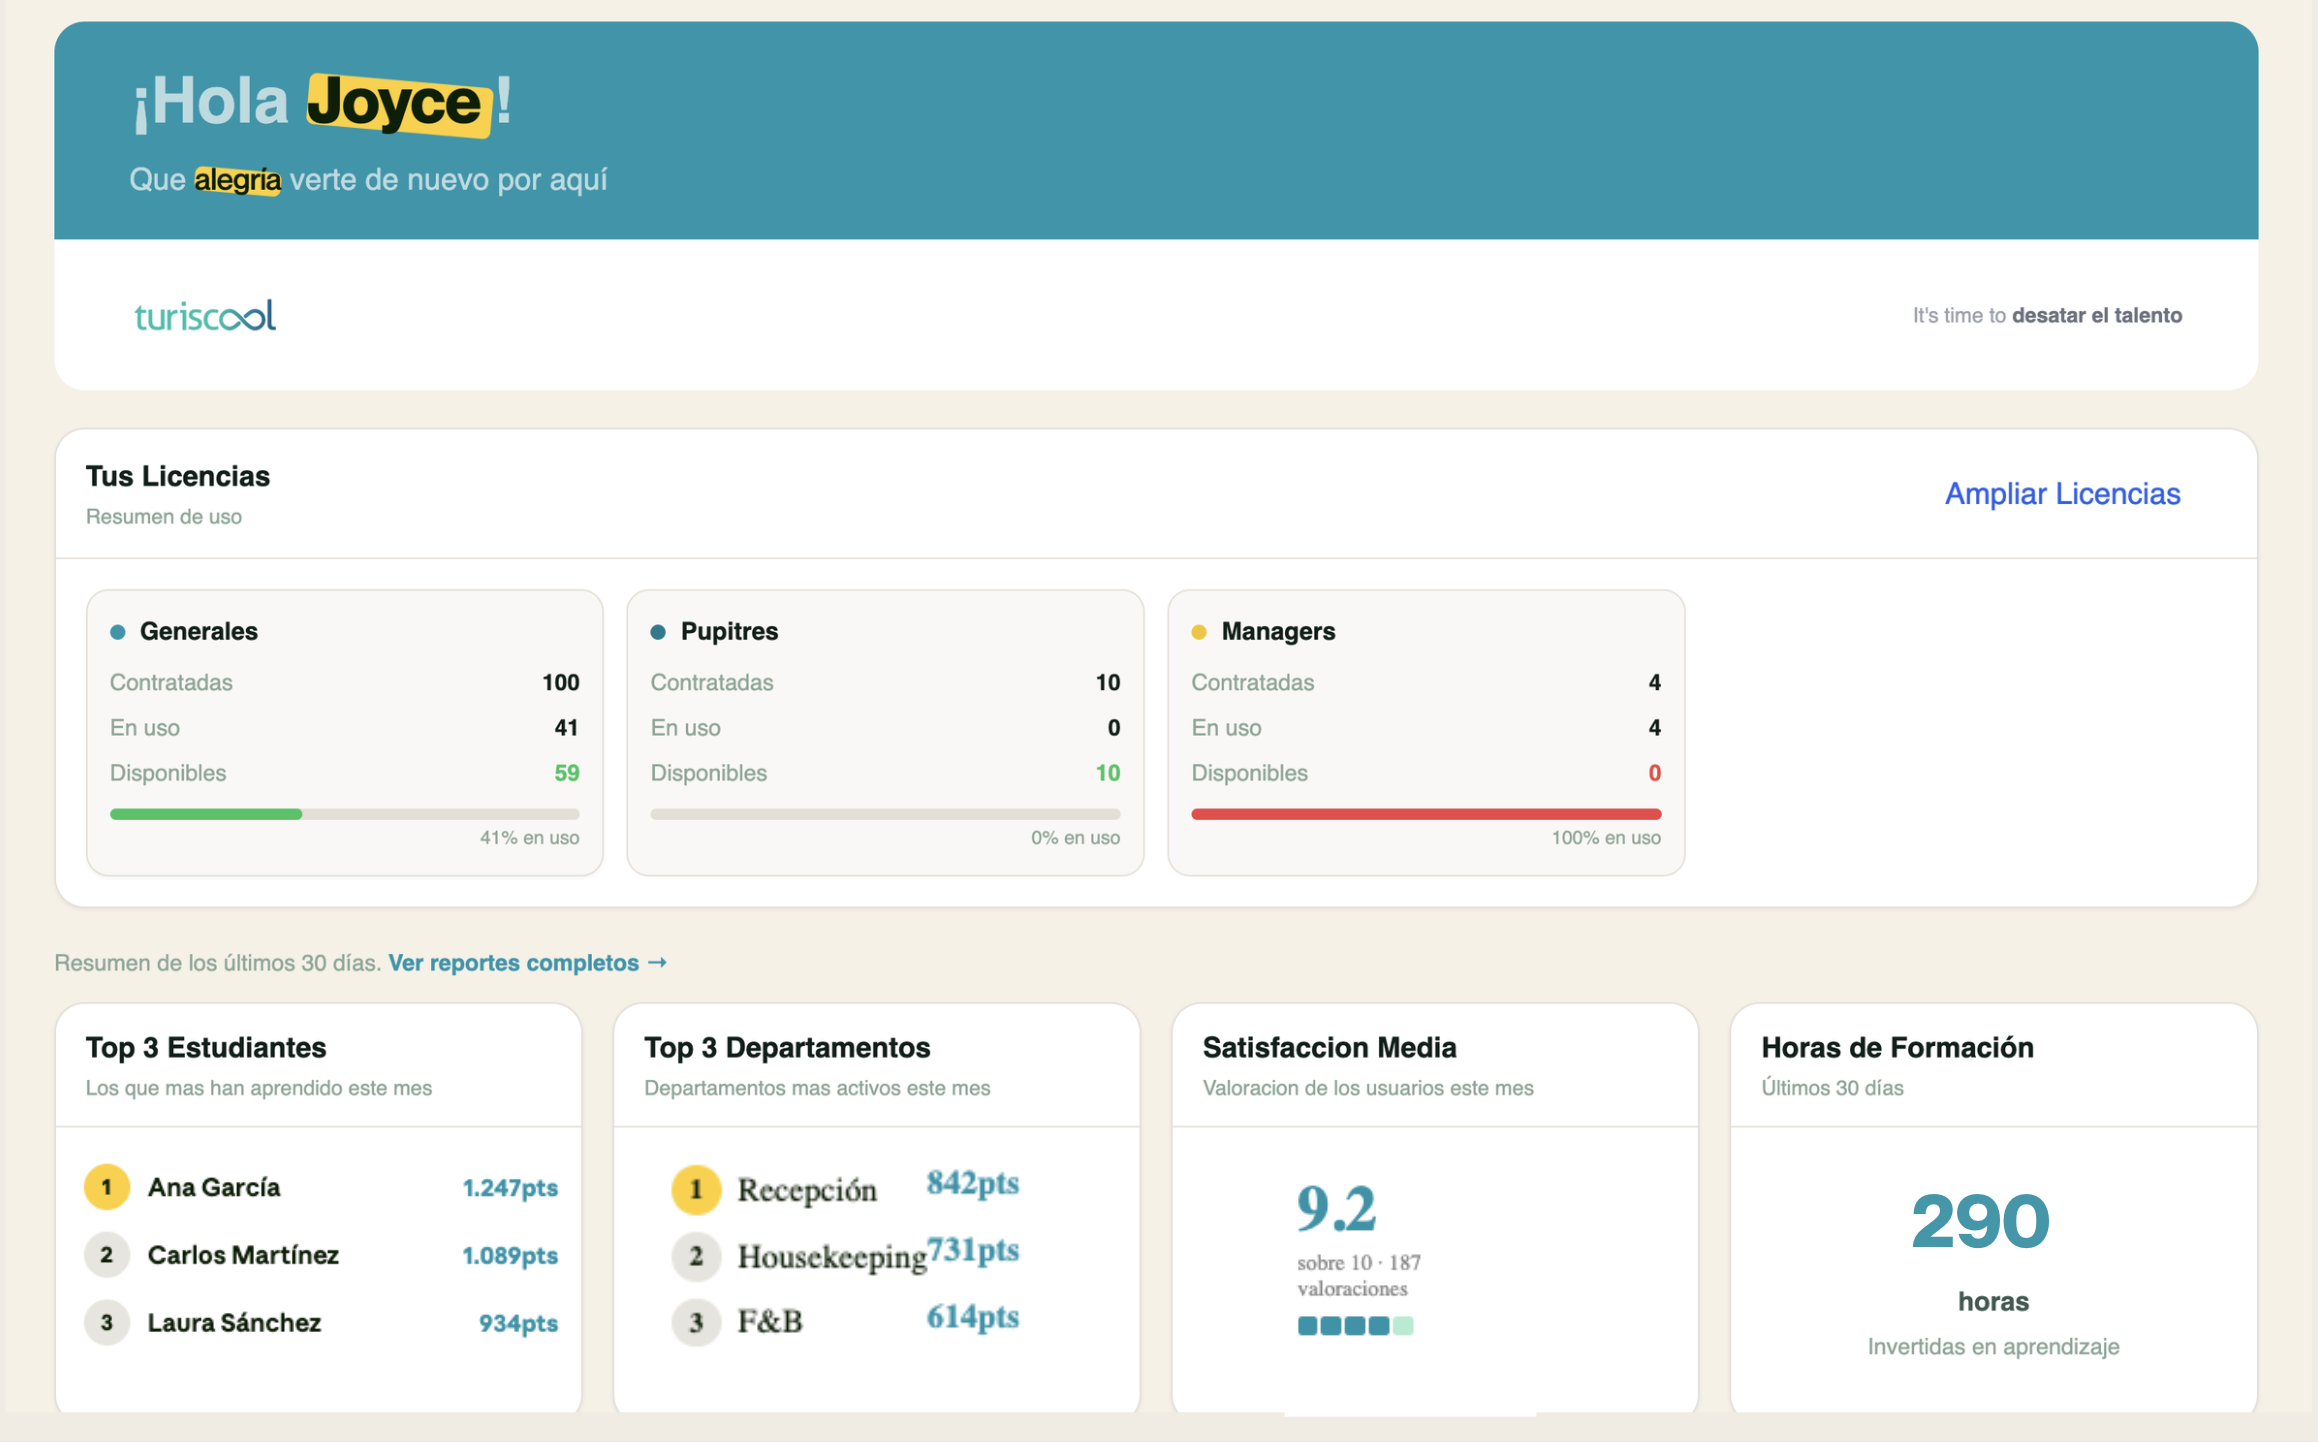
Task: Click the 290 horas training figure
Action: click(1980, 1222)
